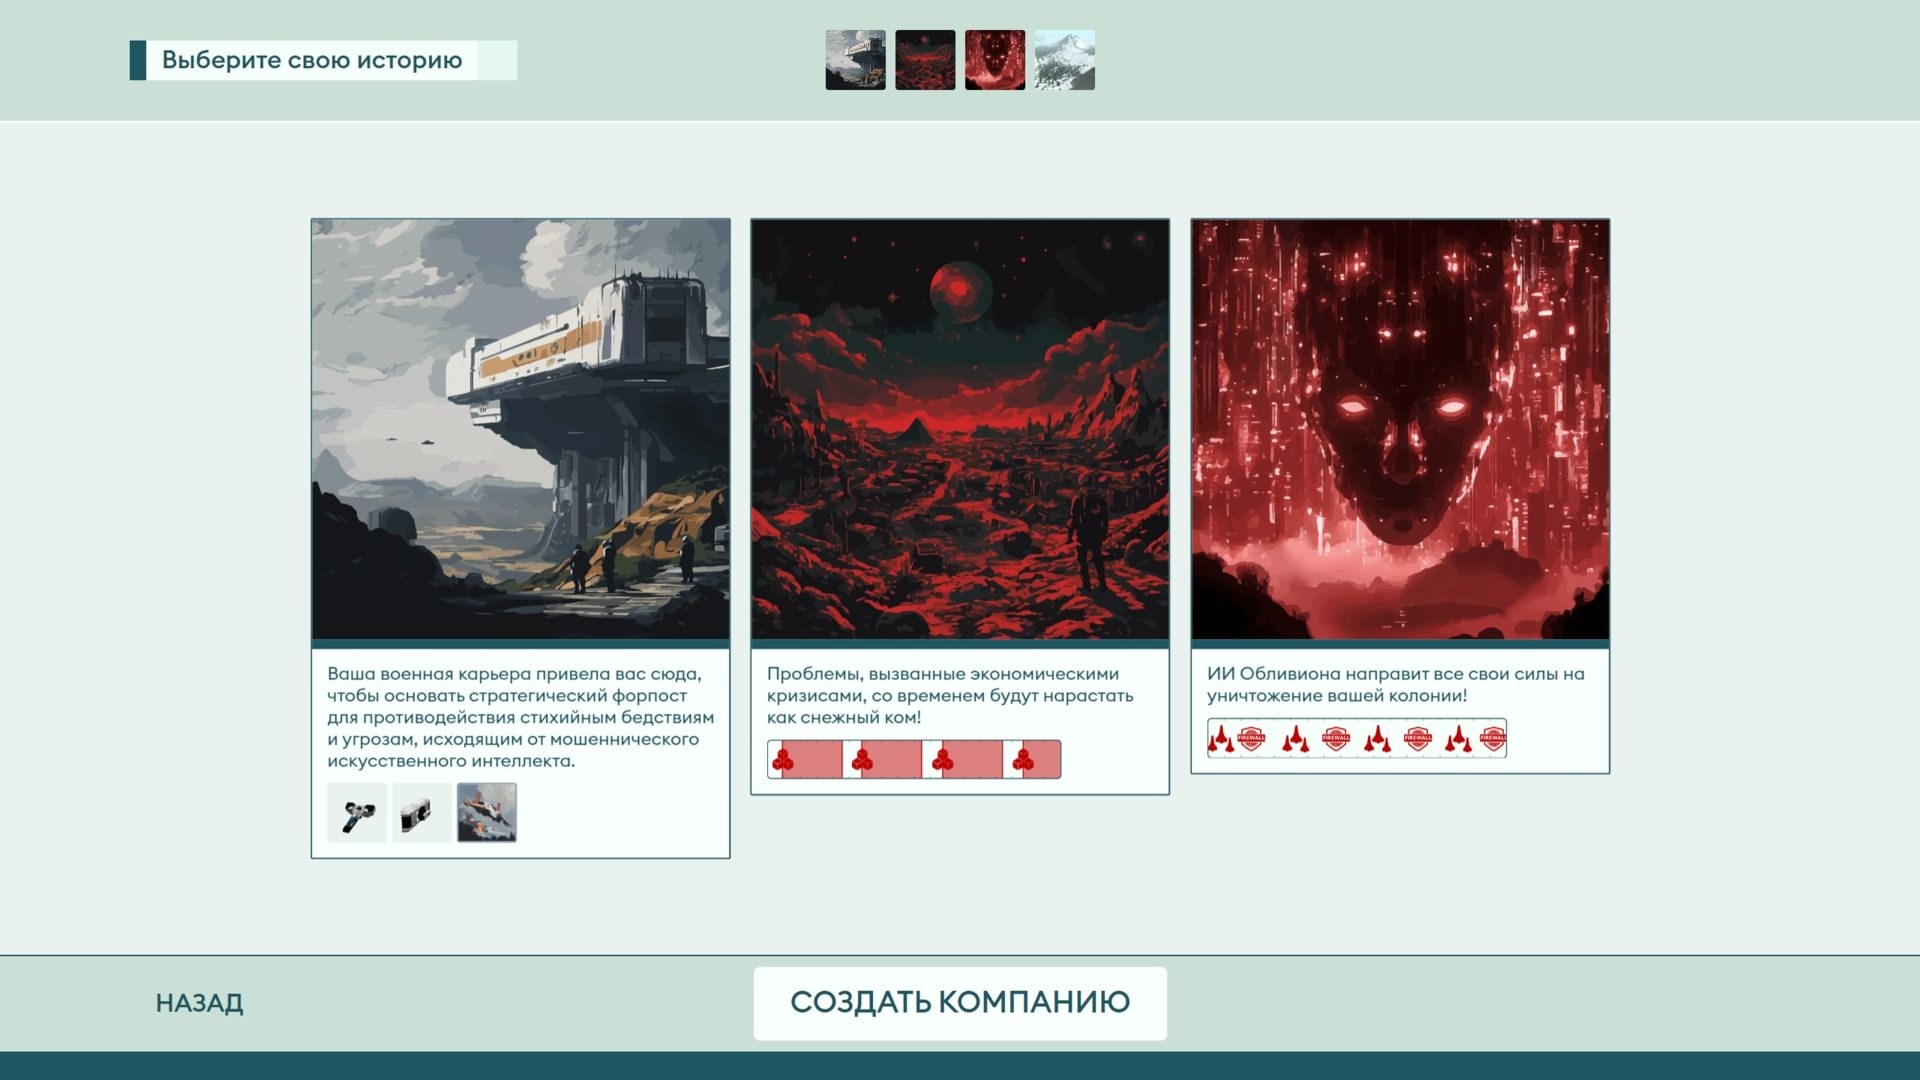Click the 'Выберите свою историю' header
The height and width of the screenshot is (1080, 1920).
(312, 60)
